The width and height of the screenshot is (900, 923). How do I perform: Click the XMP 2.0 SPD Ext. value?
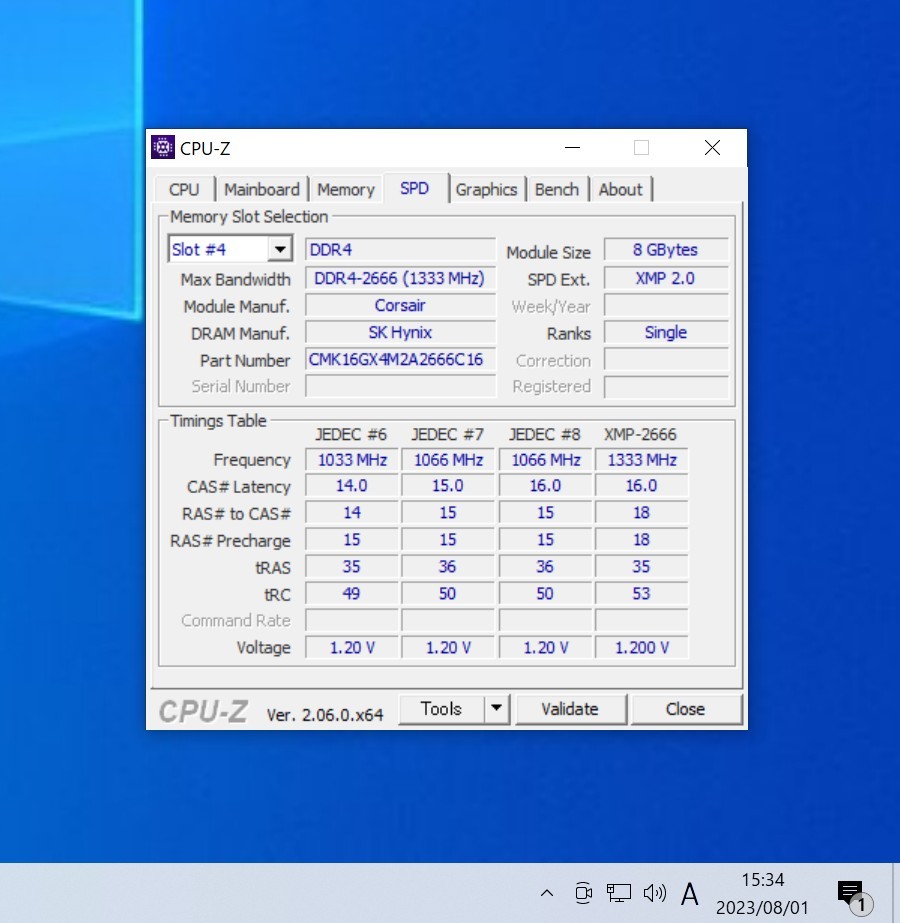pos(666,278)
